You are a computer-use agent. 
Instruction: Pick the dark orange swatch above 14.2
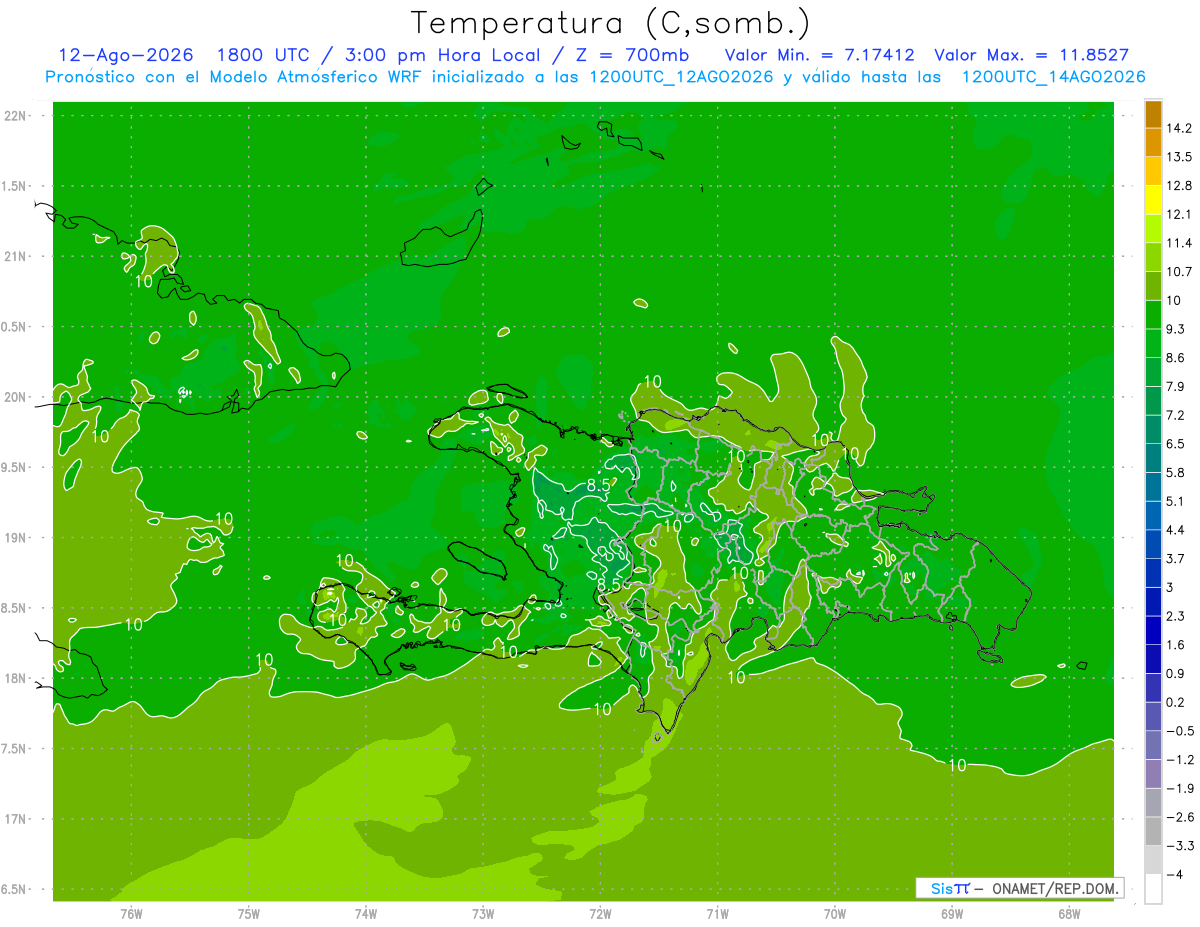1153,114
